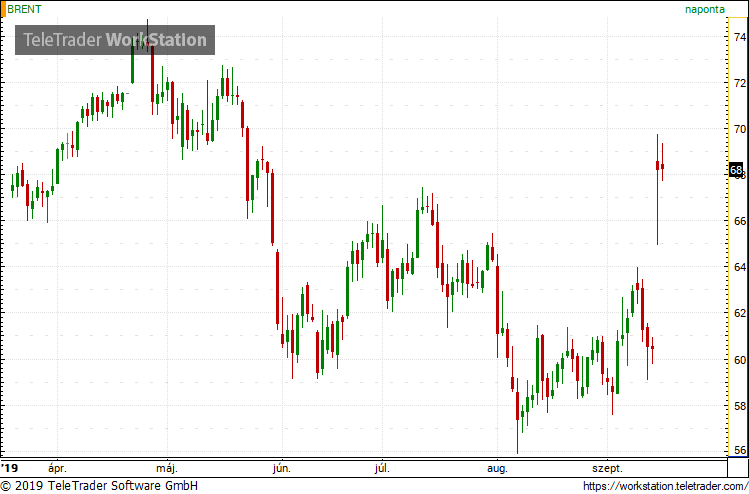Click the '19 year label

[x=9, y=468]
